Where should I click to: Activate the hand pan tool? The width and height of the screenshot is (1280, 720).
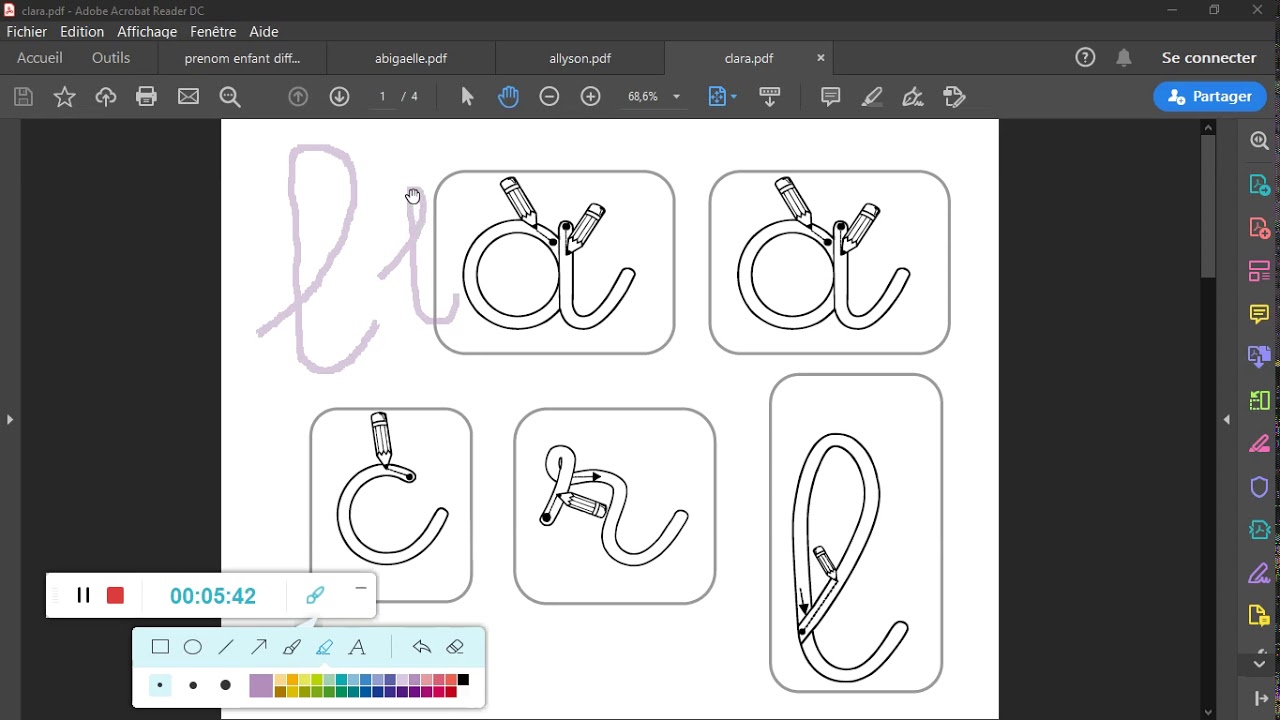[509, 97]
